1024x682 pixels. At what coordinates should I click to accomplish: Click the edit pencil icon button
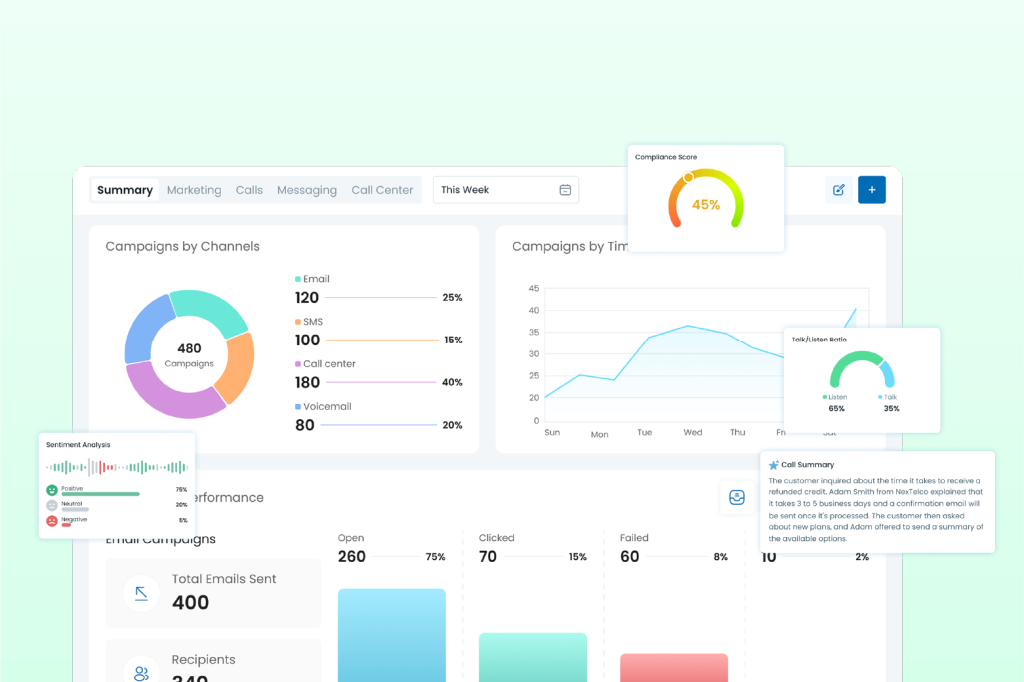tap(838, 190)
